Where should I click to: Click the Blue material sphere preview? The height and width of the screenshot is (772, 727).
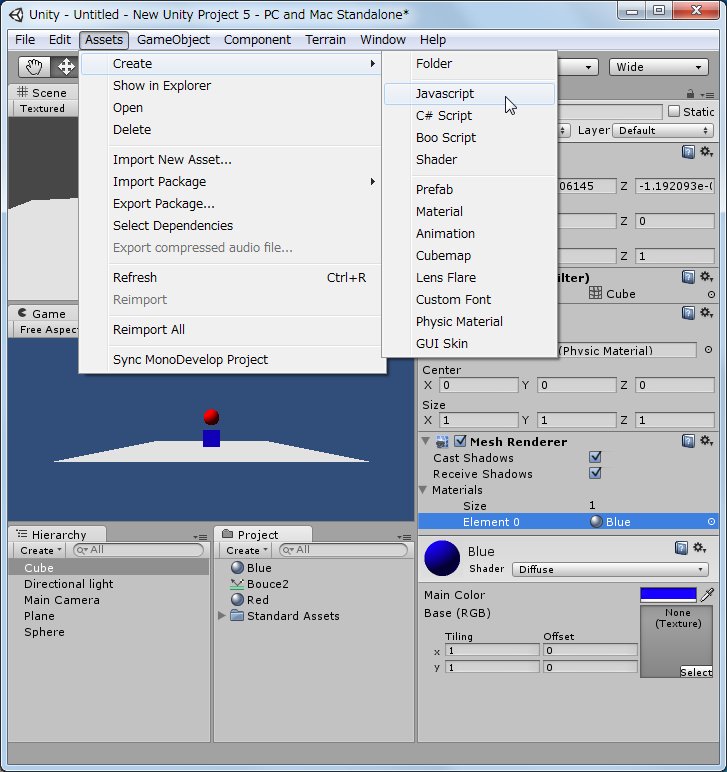442,558
